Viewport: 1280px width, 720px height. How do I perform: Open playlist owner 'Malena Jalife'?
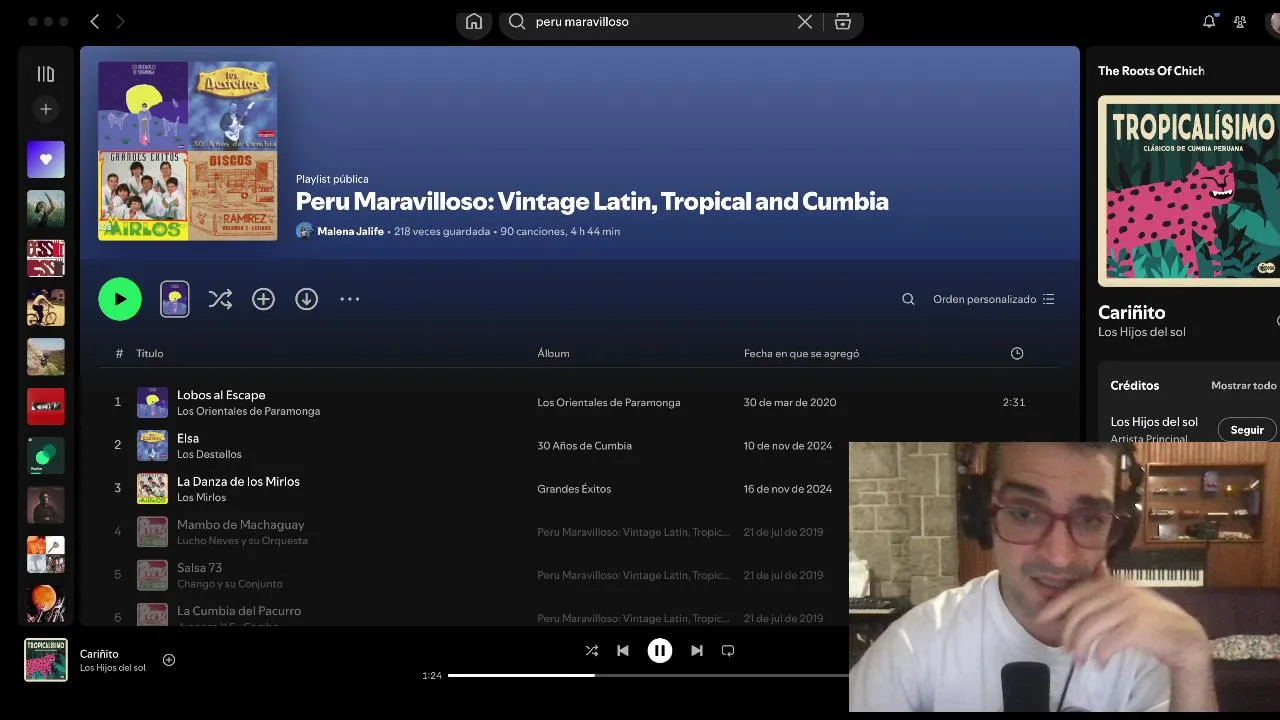tap(350, 231)
